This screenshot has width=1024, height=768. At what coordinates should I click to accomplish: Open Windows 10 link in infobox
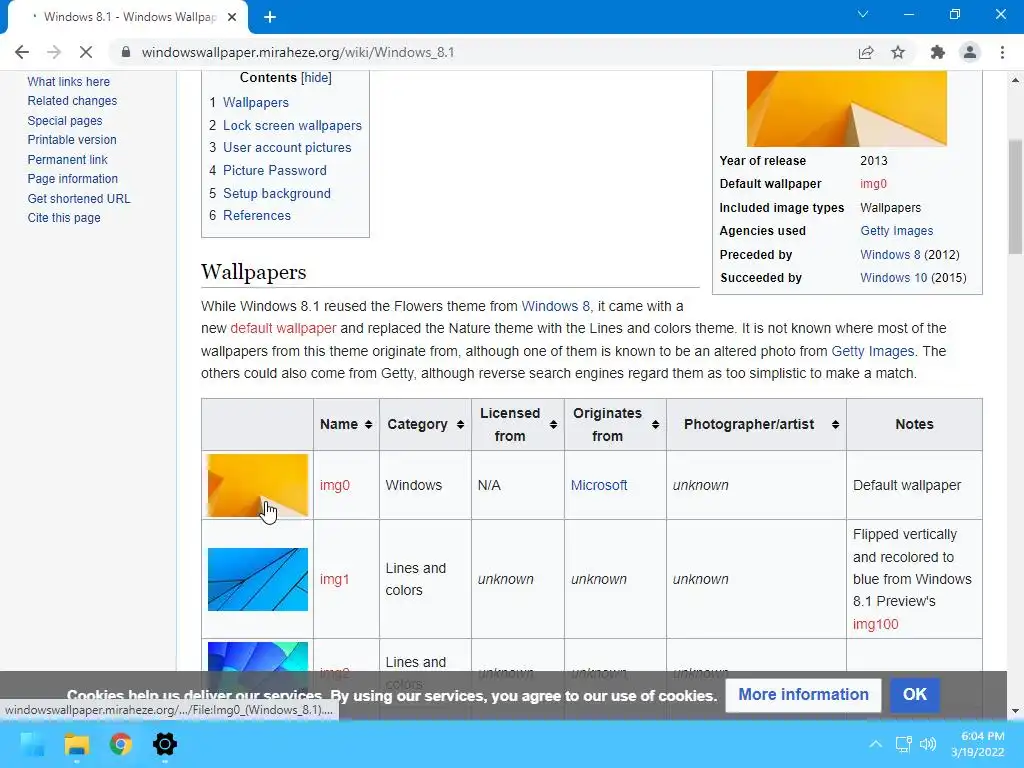coord(893,278)
